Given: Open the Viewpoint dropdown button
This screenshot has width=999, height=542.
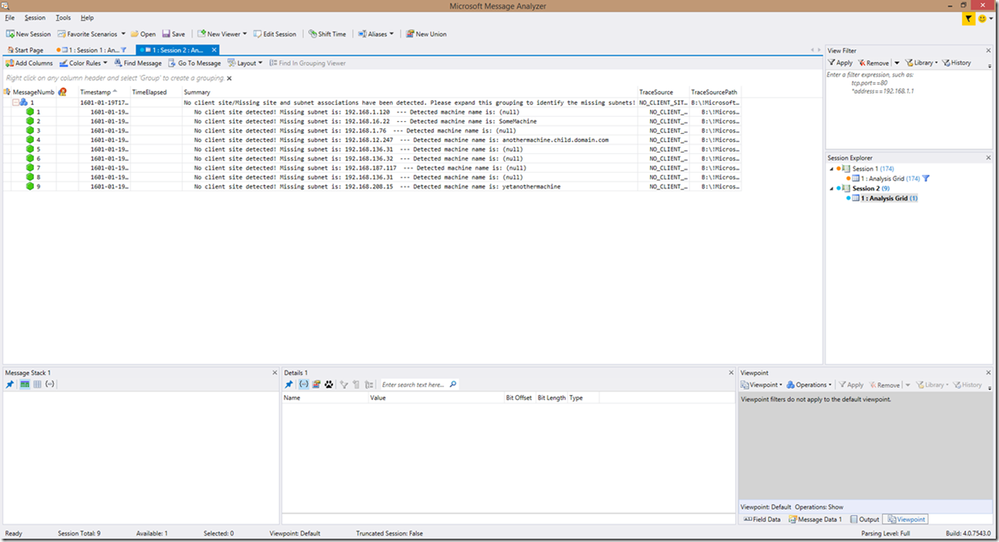Looking at the screenshot, I should [761, 385].
